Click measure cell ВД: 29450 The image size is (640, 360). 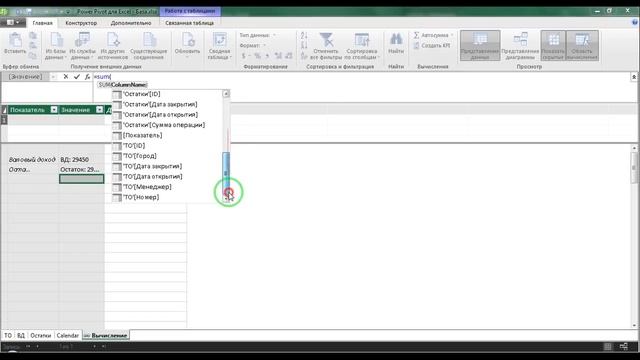click(x=82, y=160)
